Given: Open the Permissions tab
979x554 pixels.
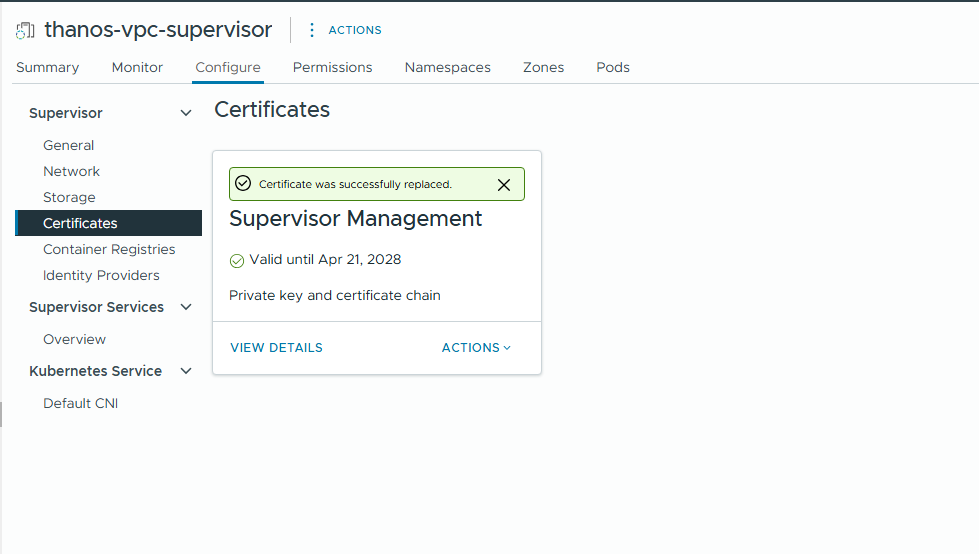Looking at the screenshot, I should tap(332, 67).
